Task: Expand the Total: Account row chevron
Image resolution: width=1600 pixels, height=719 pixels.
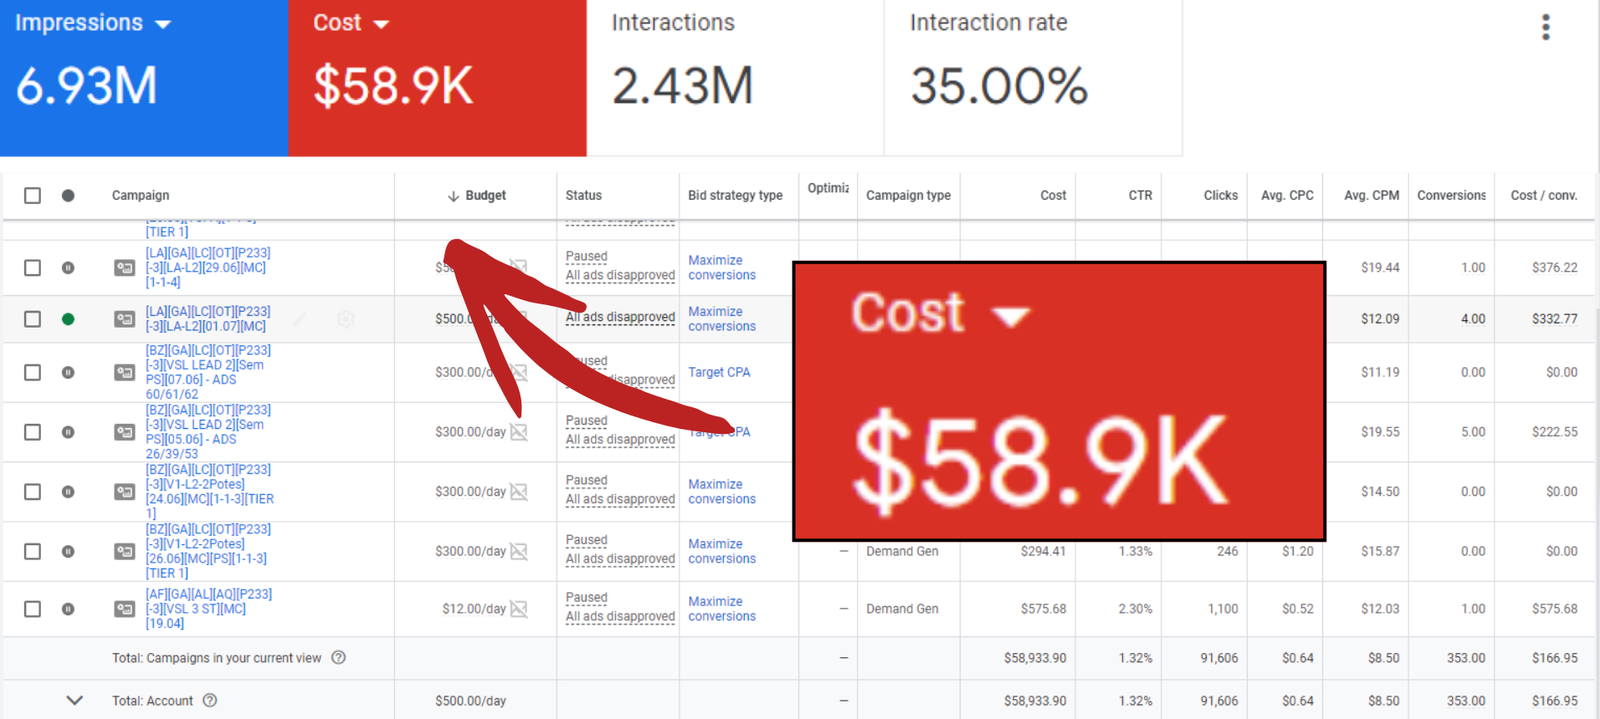Action: click(74, 701)
